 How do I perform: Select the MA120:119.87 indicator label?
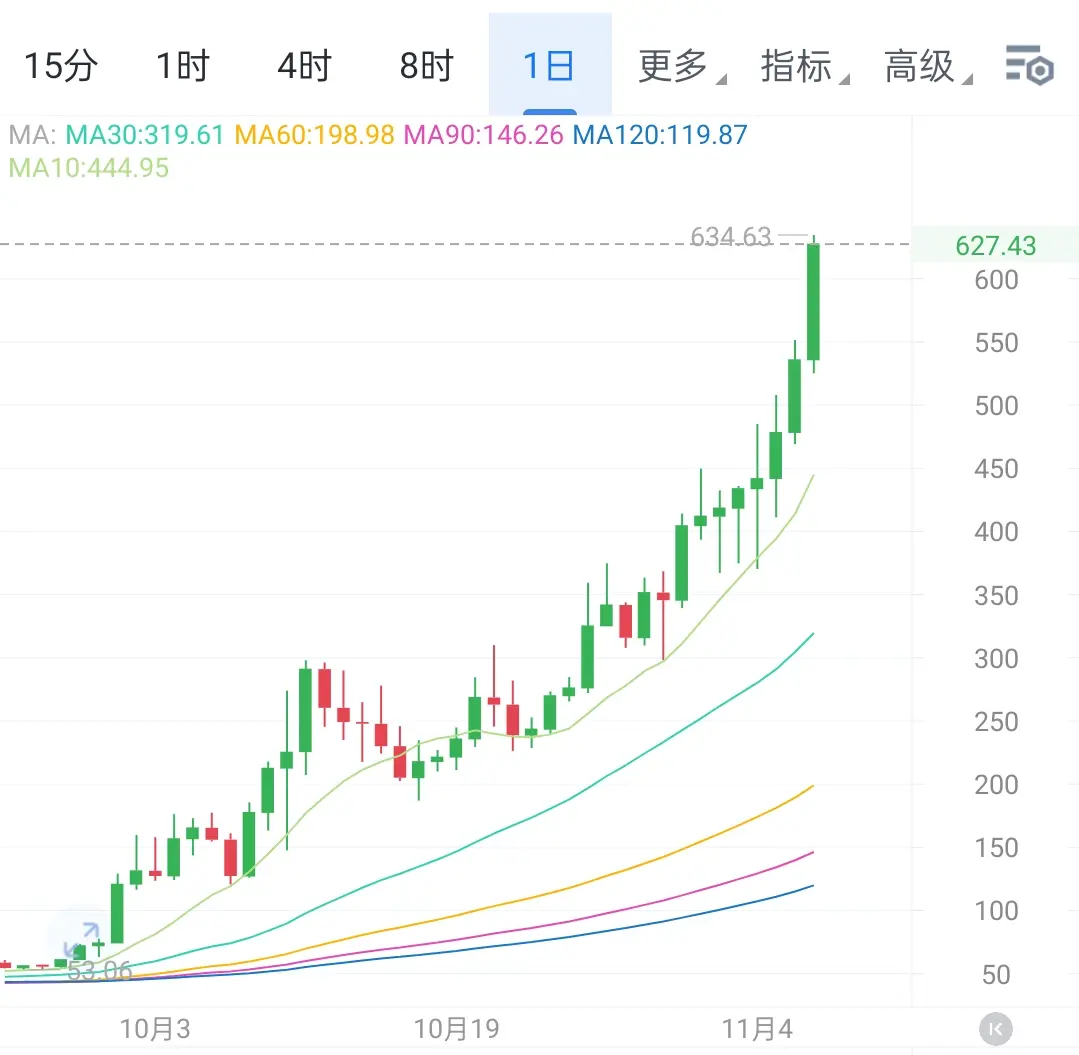tap(660, 135)
